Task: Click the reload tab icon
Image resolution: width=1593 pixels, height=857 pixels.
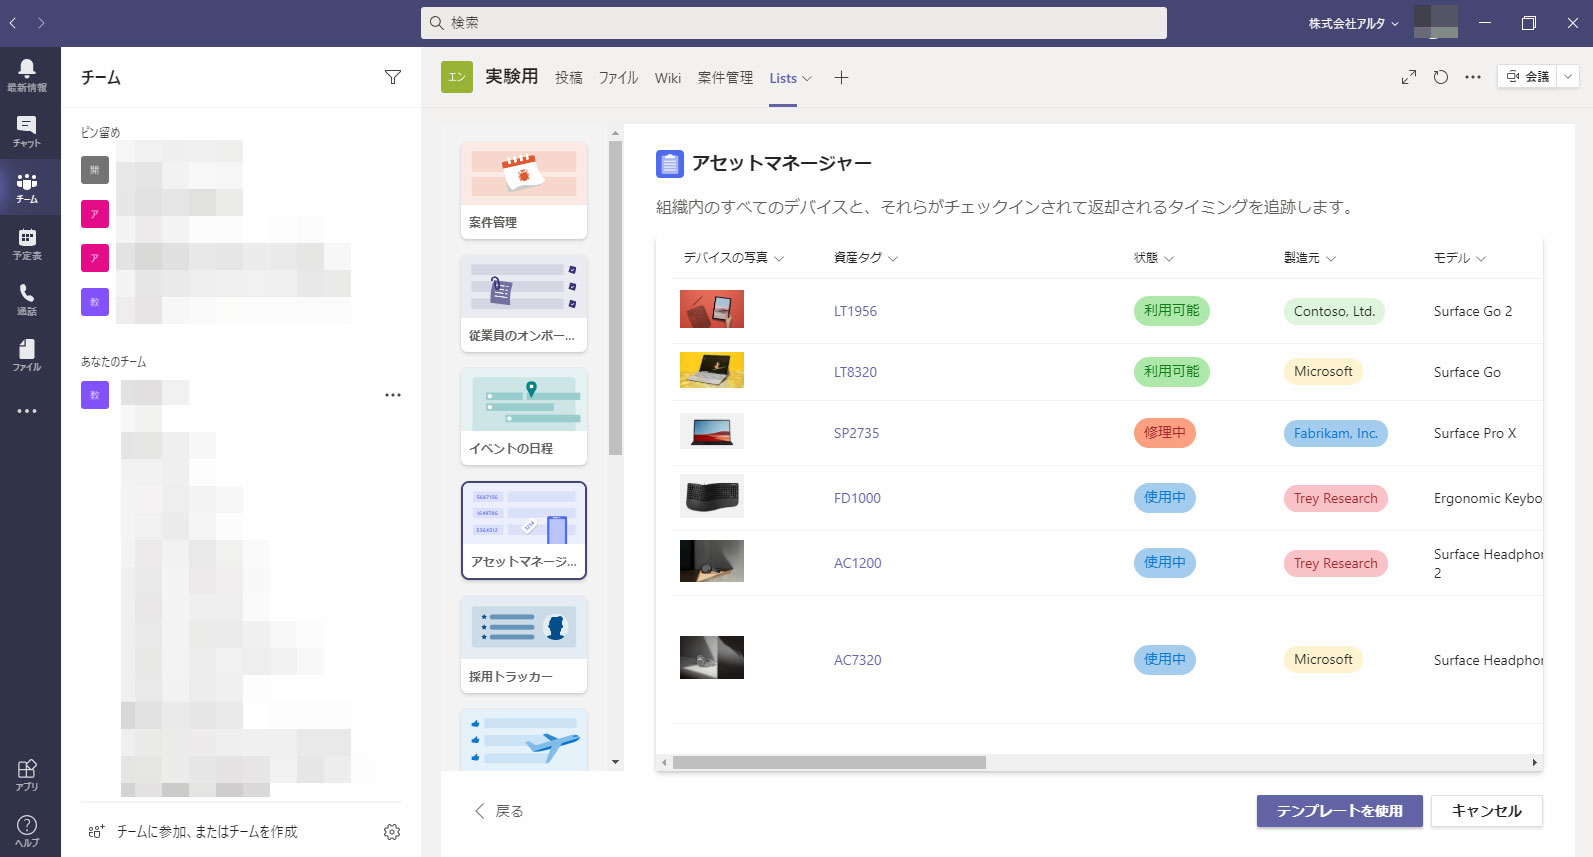Action: point(1441,77)
